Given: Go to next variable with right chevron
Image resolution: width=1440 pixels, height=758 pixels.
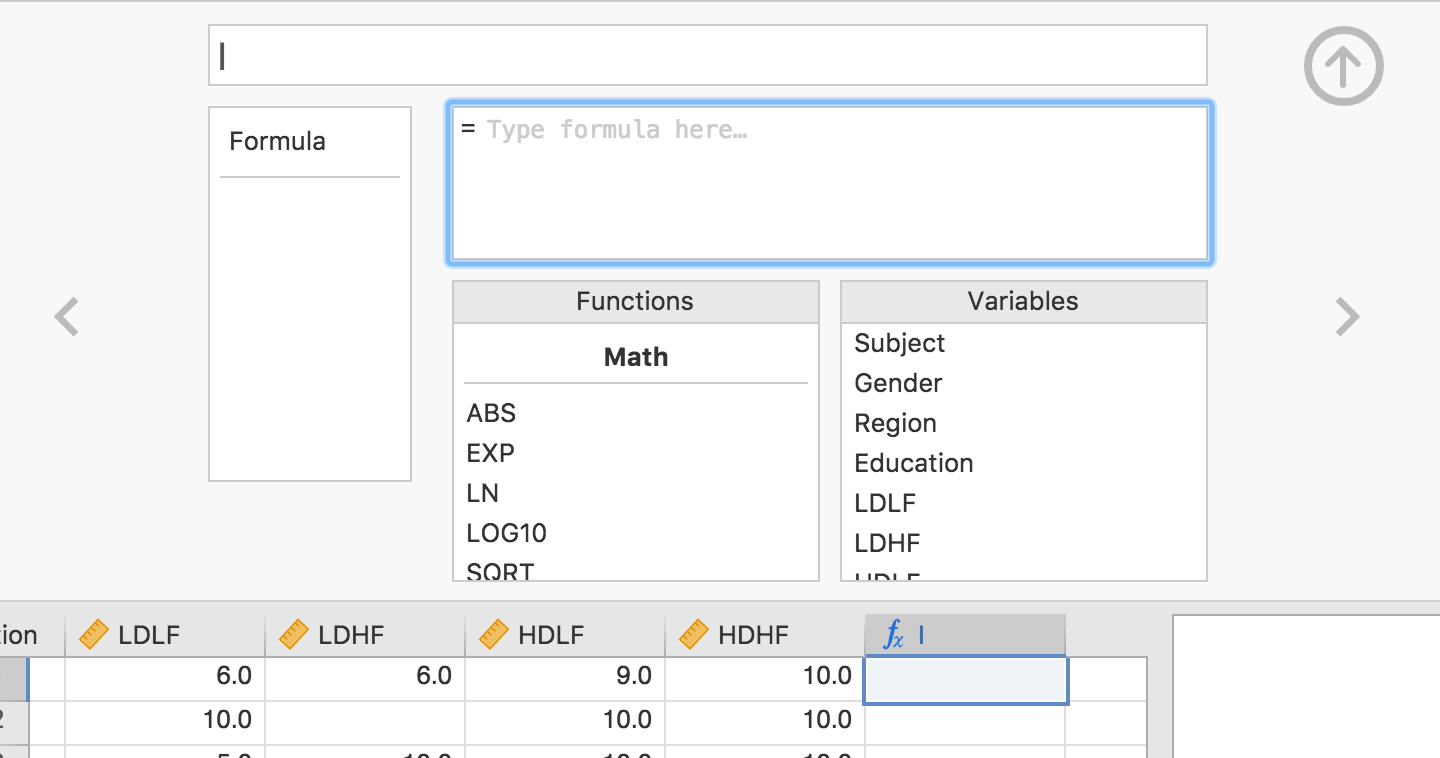Looking at the screenshot, I should tap(1348, 317).
